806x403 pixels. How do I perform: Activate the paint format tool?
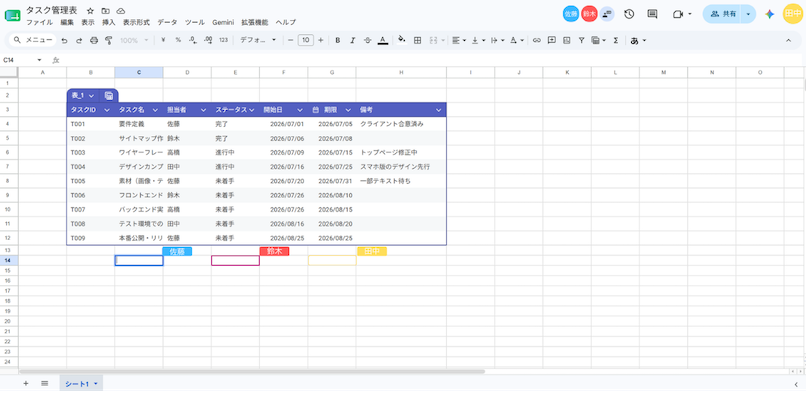[x=108, y=40]
